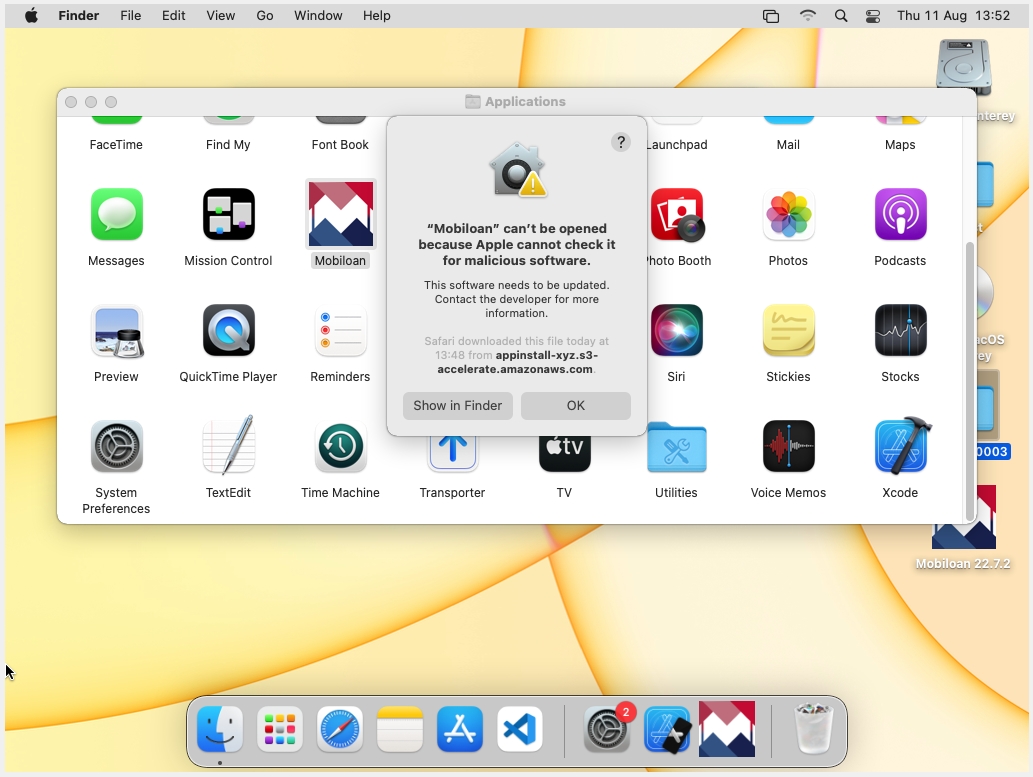The image size is (1033, 777).
Task: Launch QuickTime Player from Applications
Action: coord(228,331)
